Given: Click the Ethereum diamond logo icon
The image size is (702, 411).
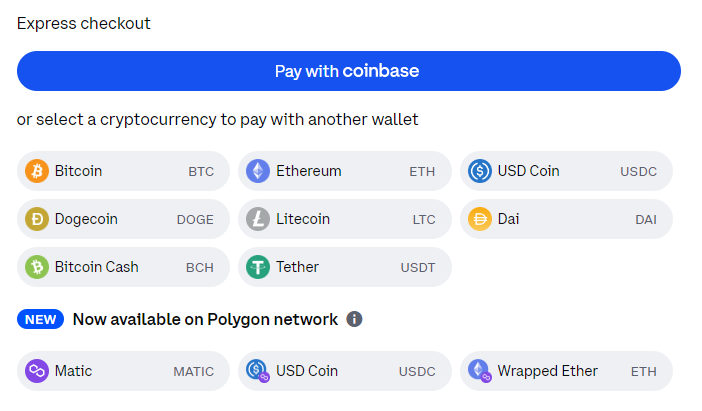Looking at the screenshot, I should tap(258, 171).
